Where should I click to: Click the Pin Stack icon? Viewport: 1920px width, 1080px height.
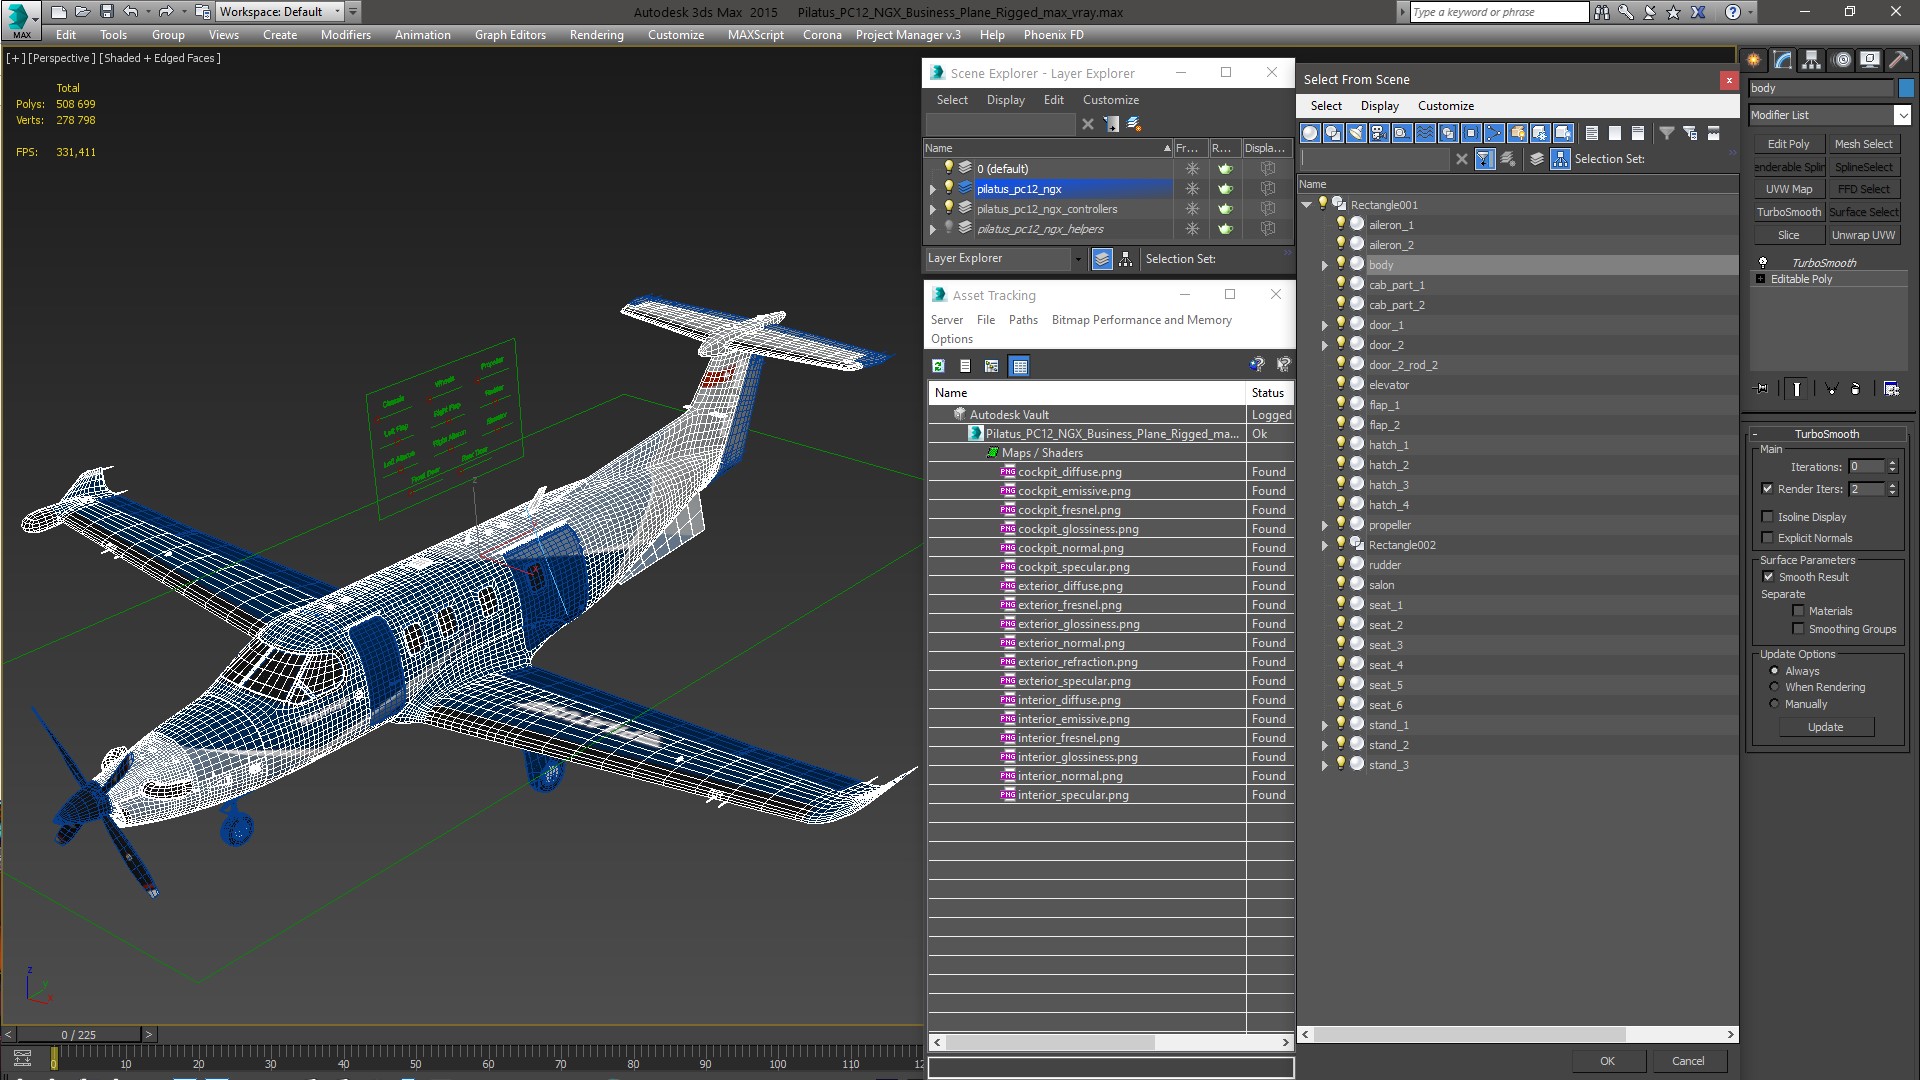(x=1762, y=389)
